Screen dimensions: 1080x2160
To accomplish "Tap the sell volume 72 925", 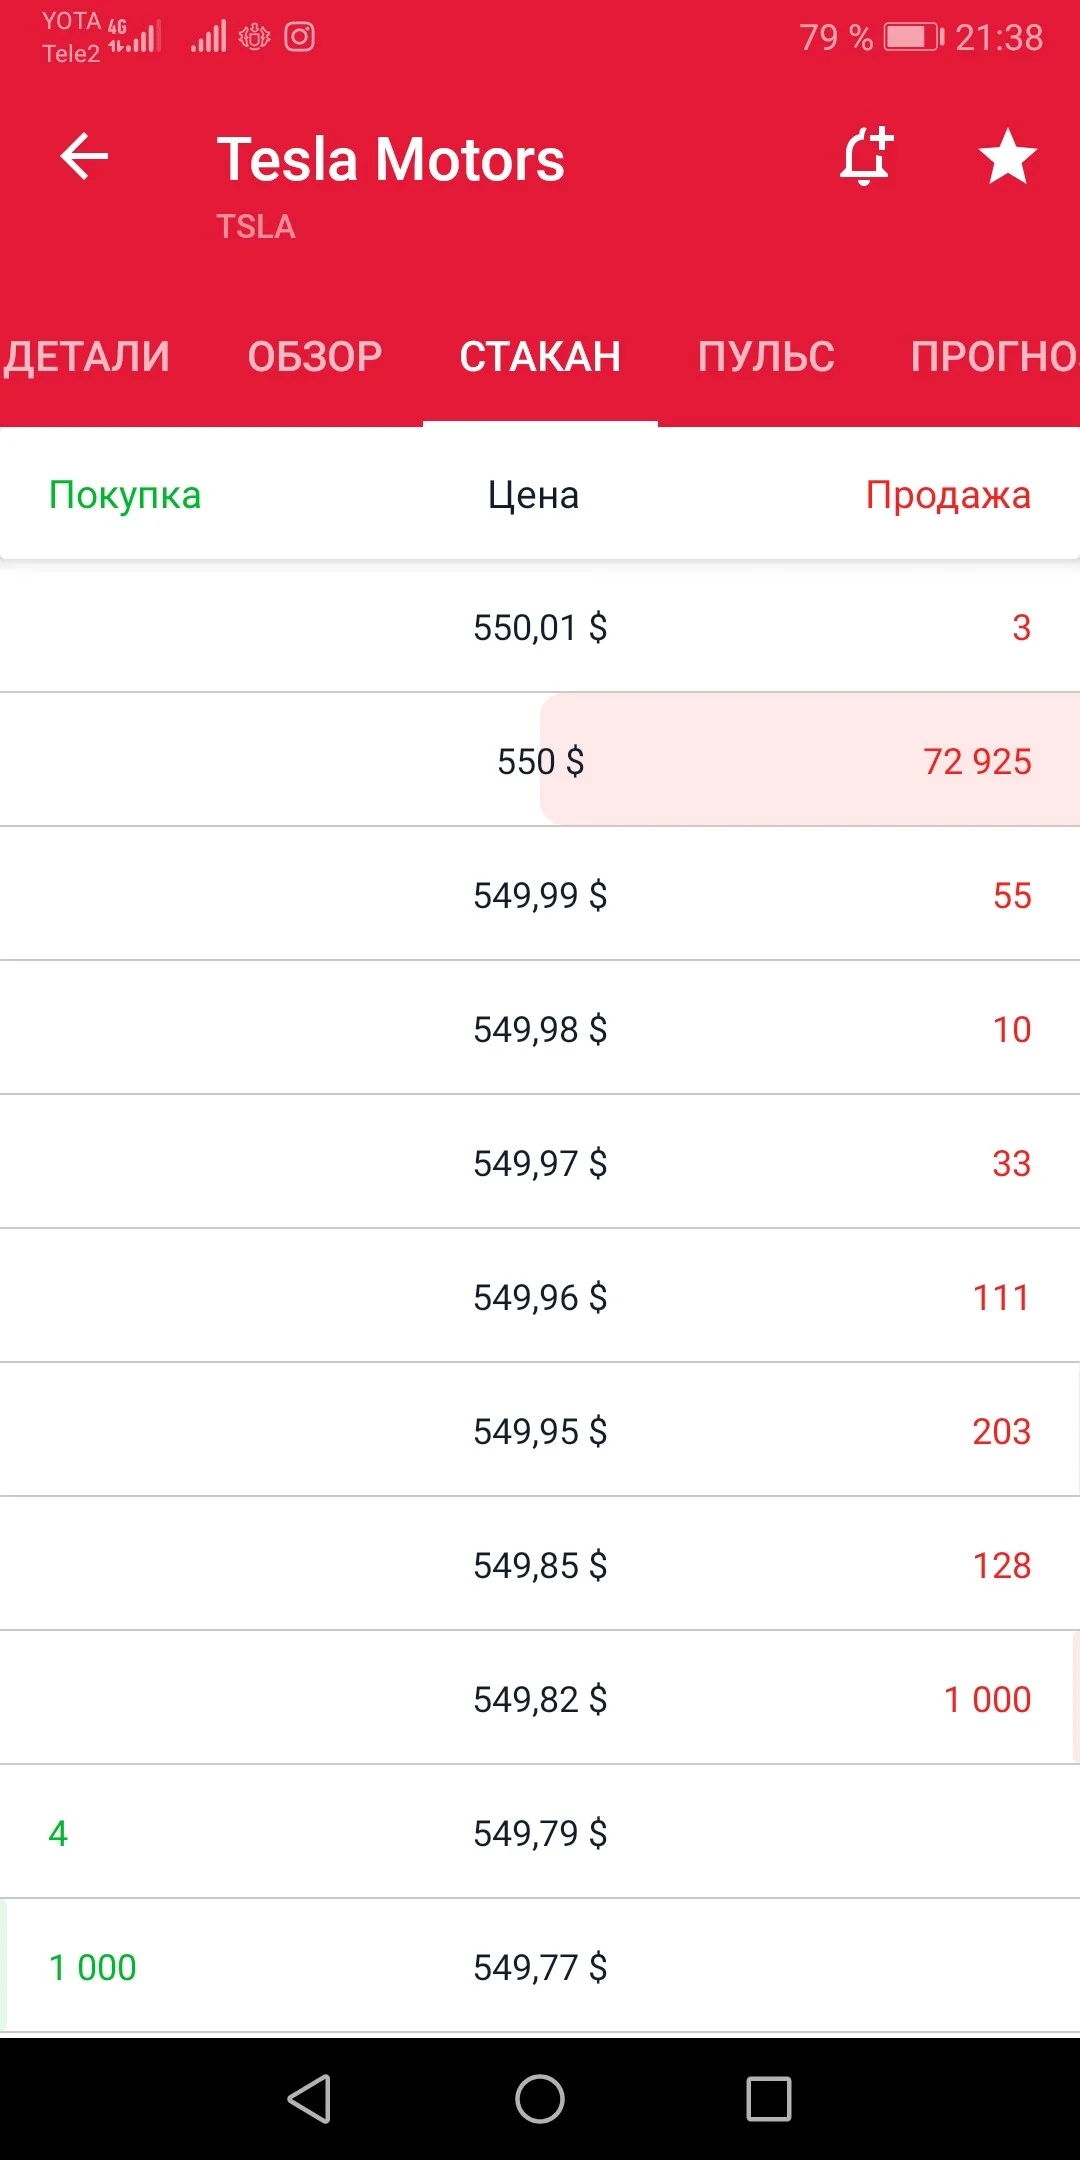I will pos(977,762).
